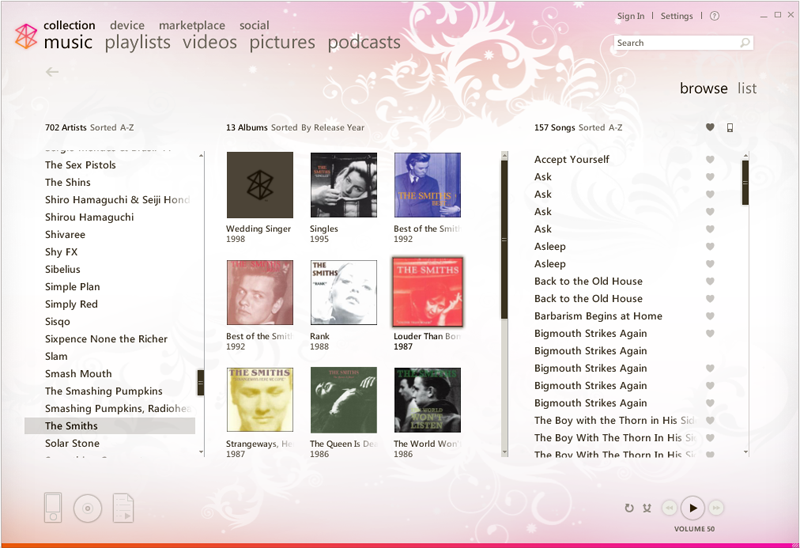Screen dimensions: 800x548
Task: Click the heart rating column header icon
Action: [x=710, y=127]
